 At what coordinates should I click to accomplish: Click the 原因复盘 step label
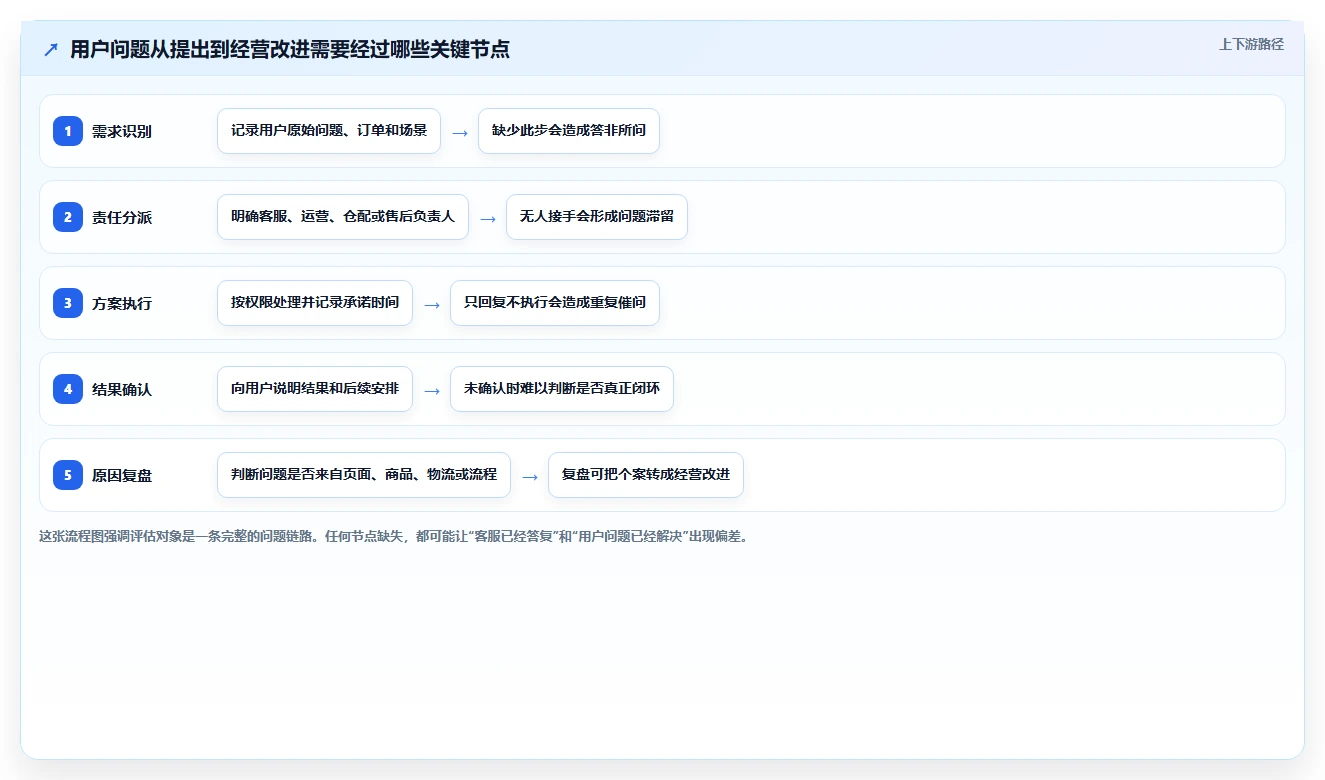(x=122, y=475)
